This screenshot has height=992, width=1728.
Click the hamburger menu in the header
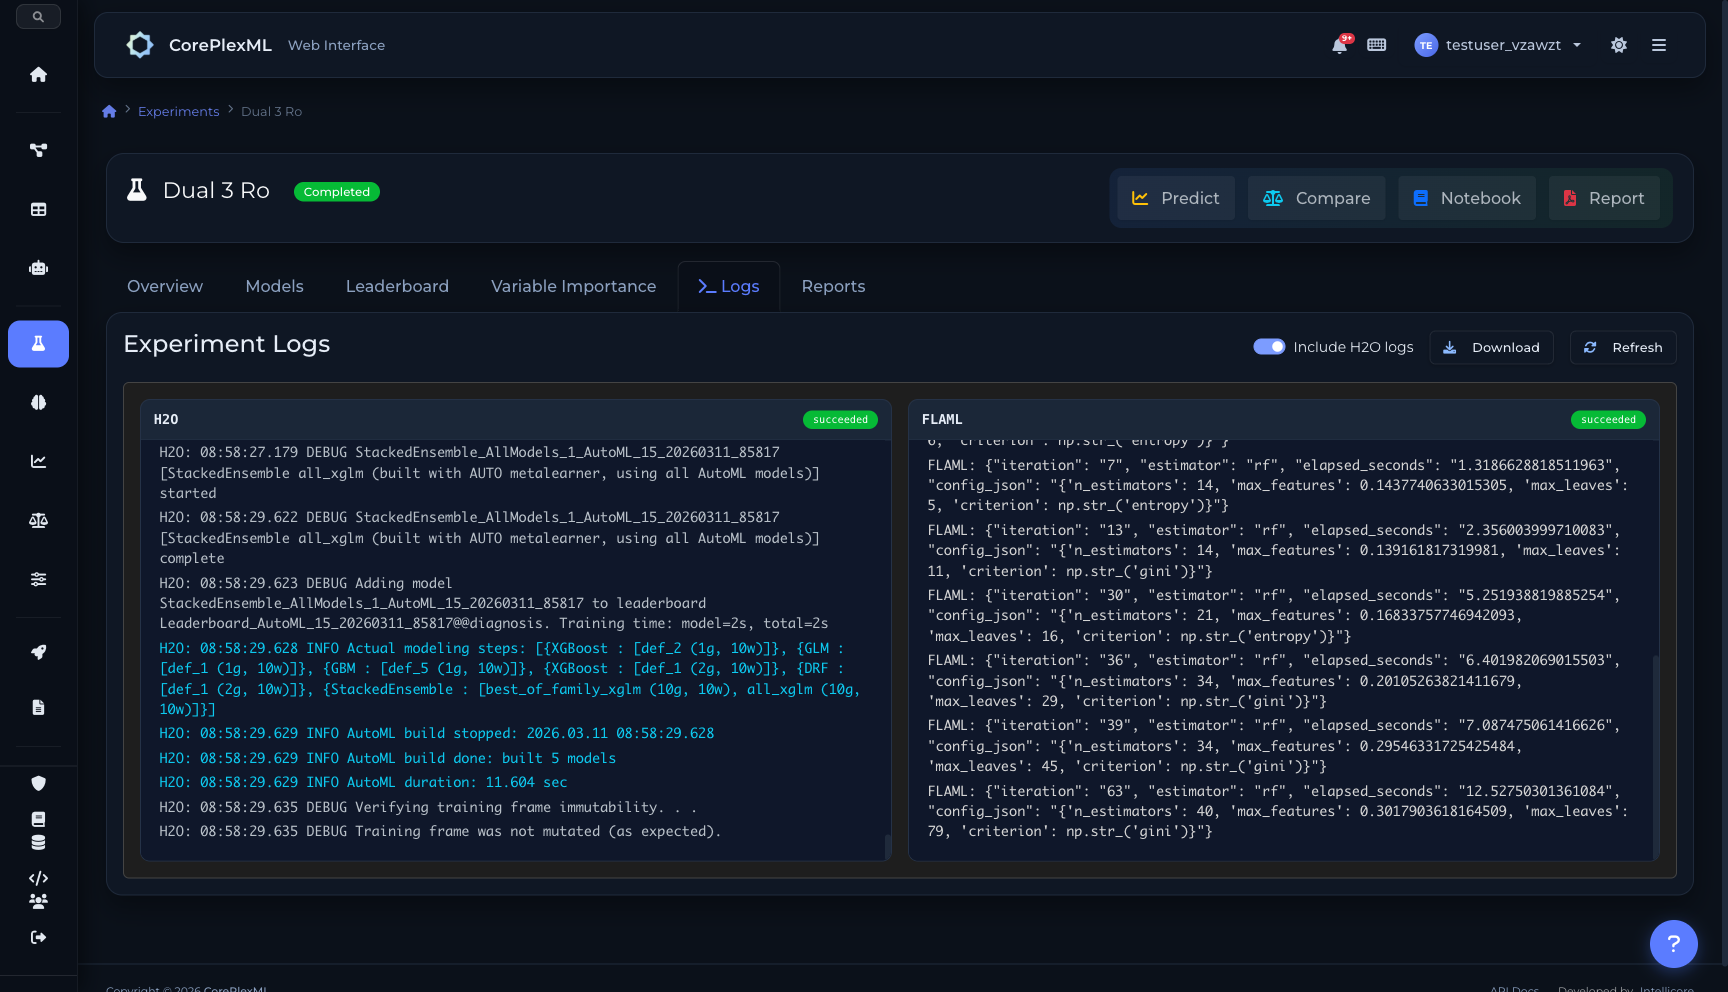(x=1659, y=45)
